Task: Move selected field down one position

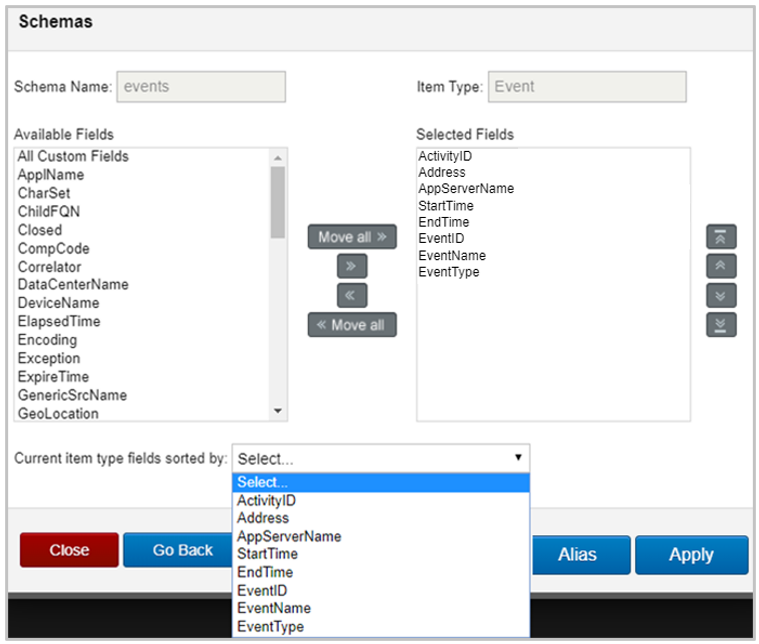Action: (721, 295)
